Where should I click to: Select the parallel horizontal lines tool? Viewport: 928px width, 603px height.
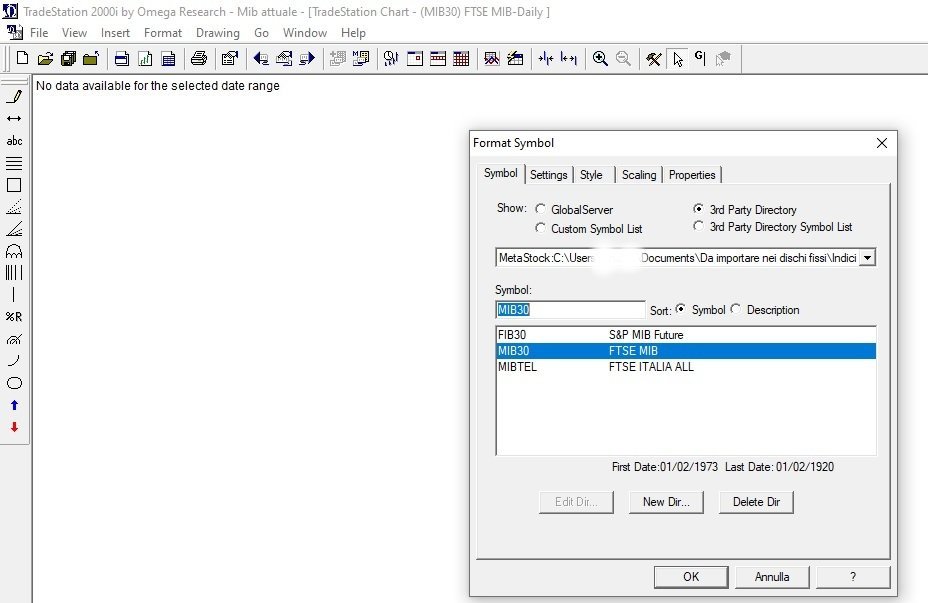(x=14, y=163)
